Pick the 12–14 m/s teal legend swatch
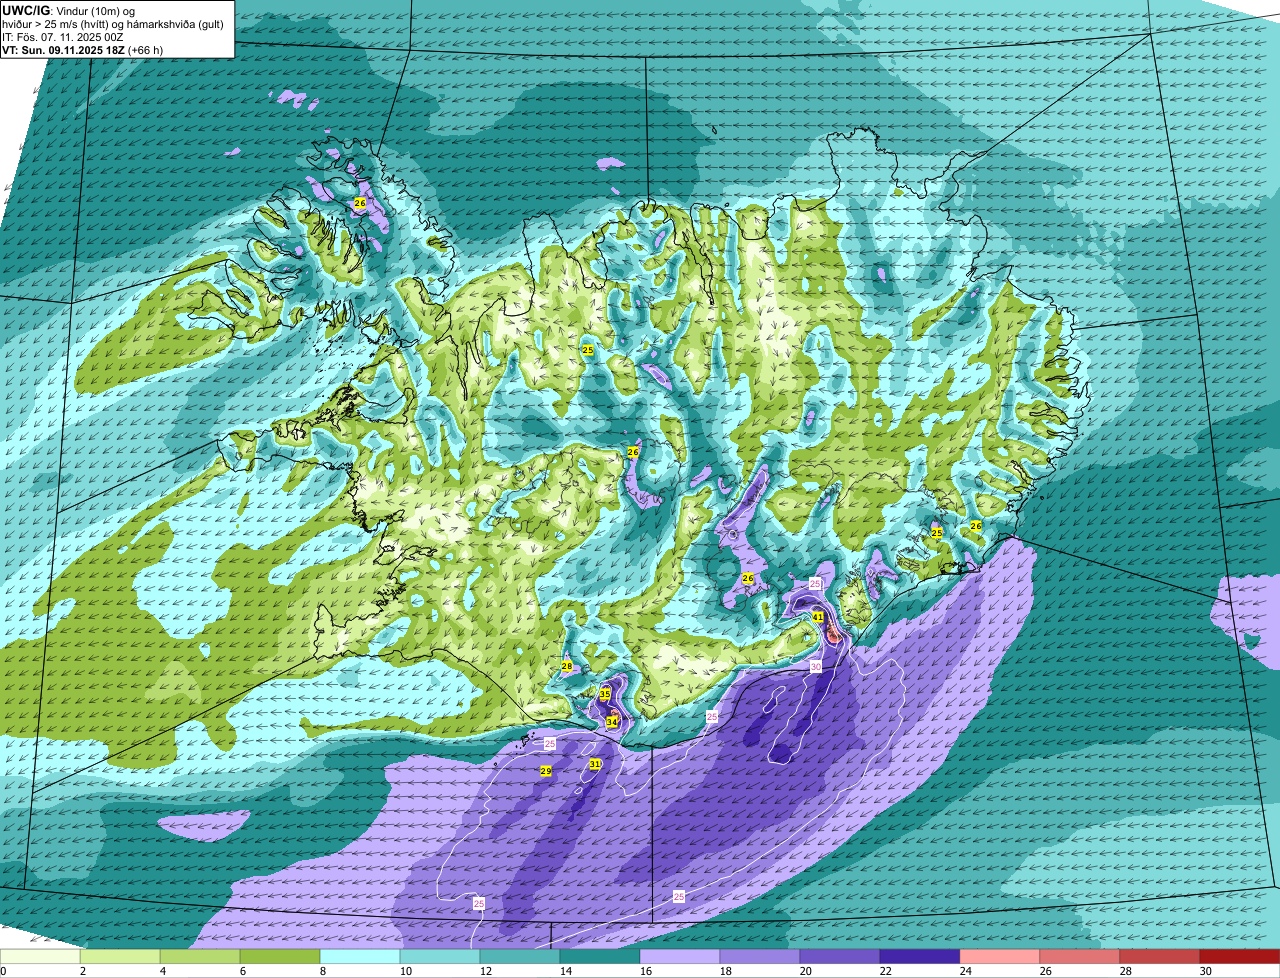 (520, 956)
